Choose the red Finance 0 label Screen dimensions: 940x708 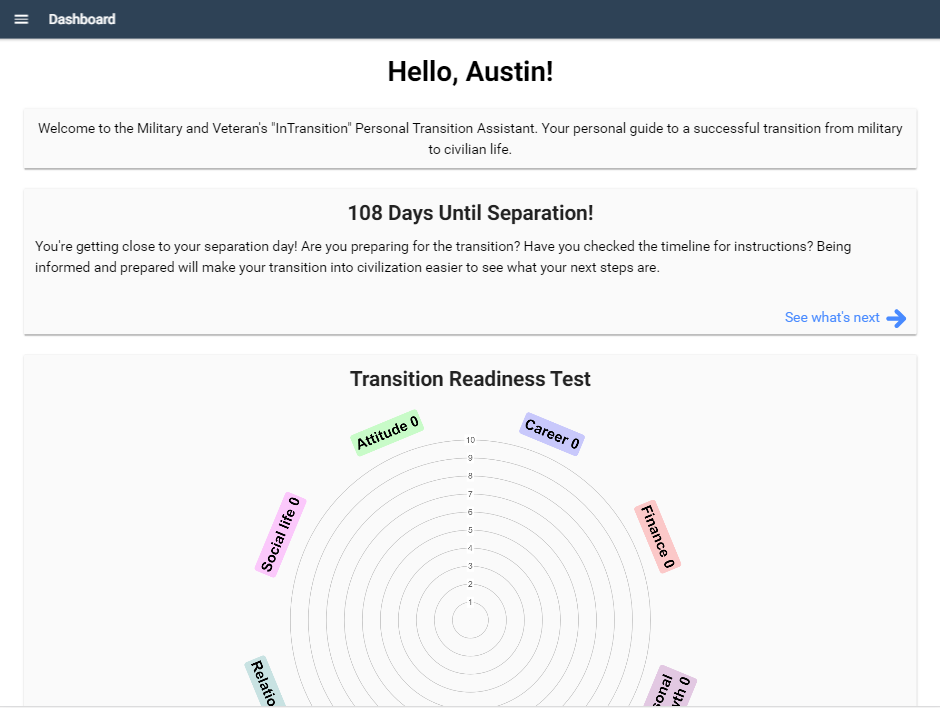(658, 536)
